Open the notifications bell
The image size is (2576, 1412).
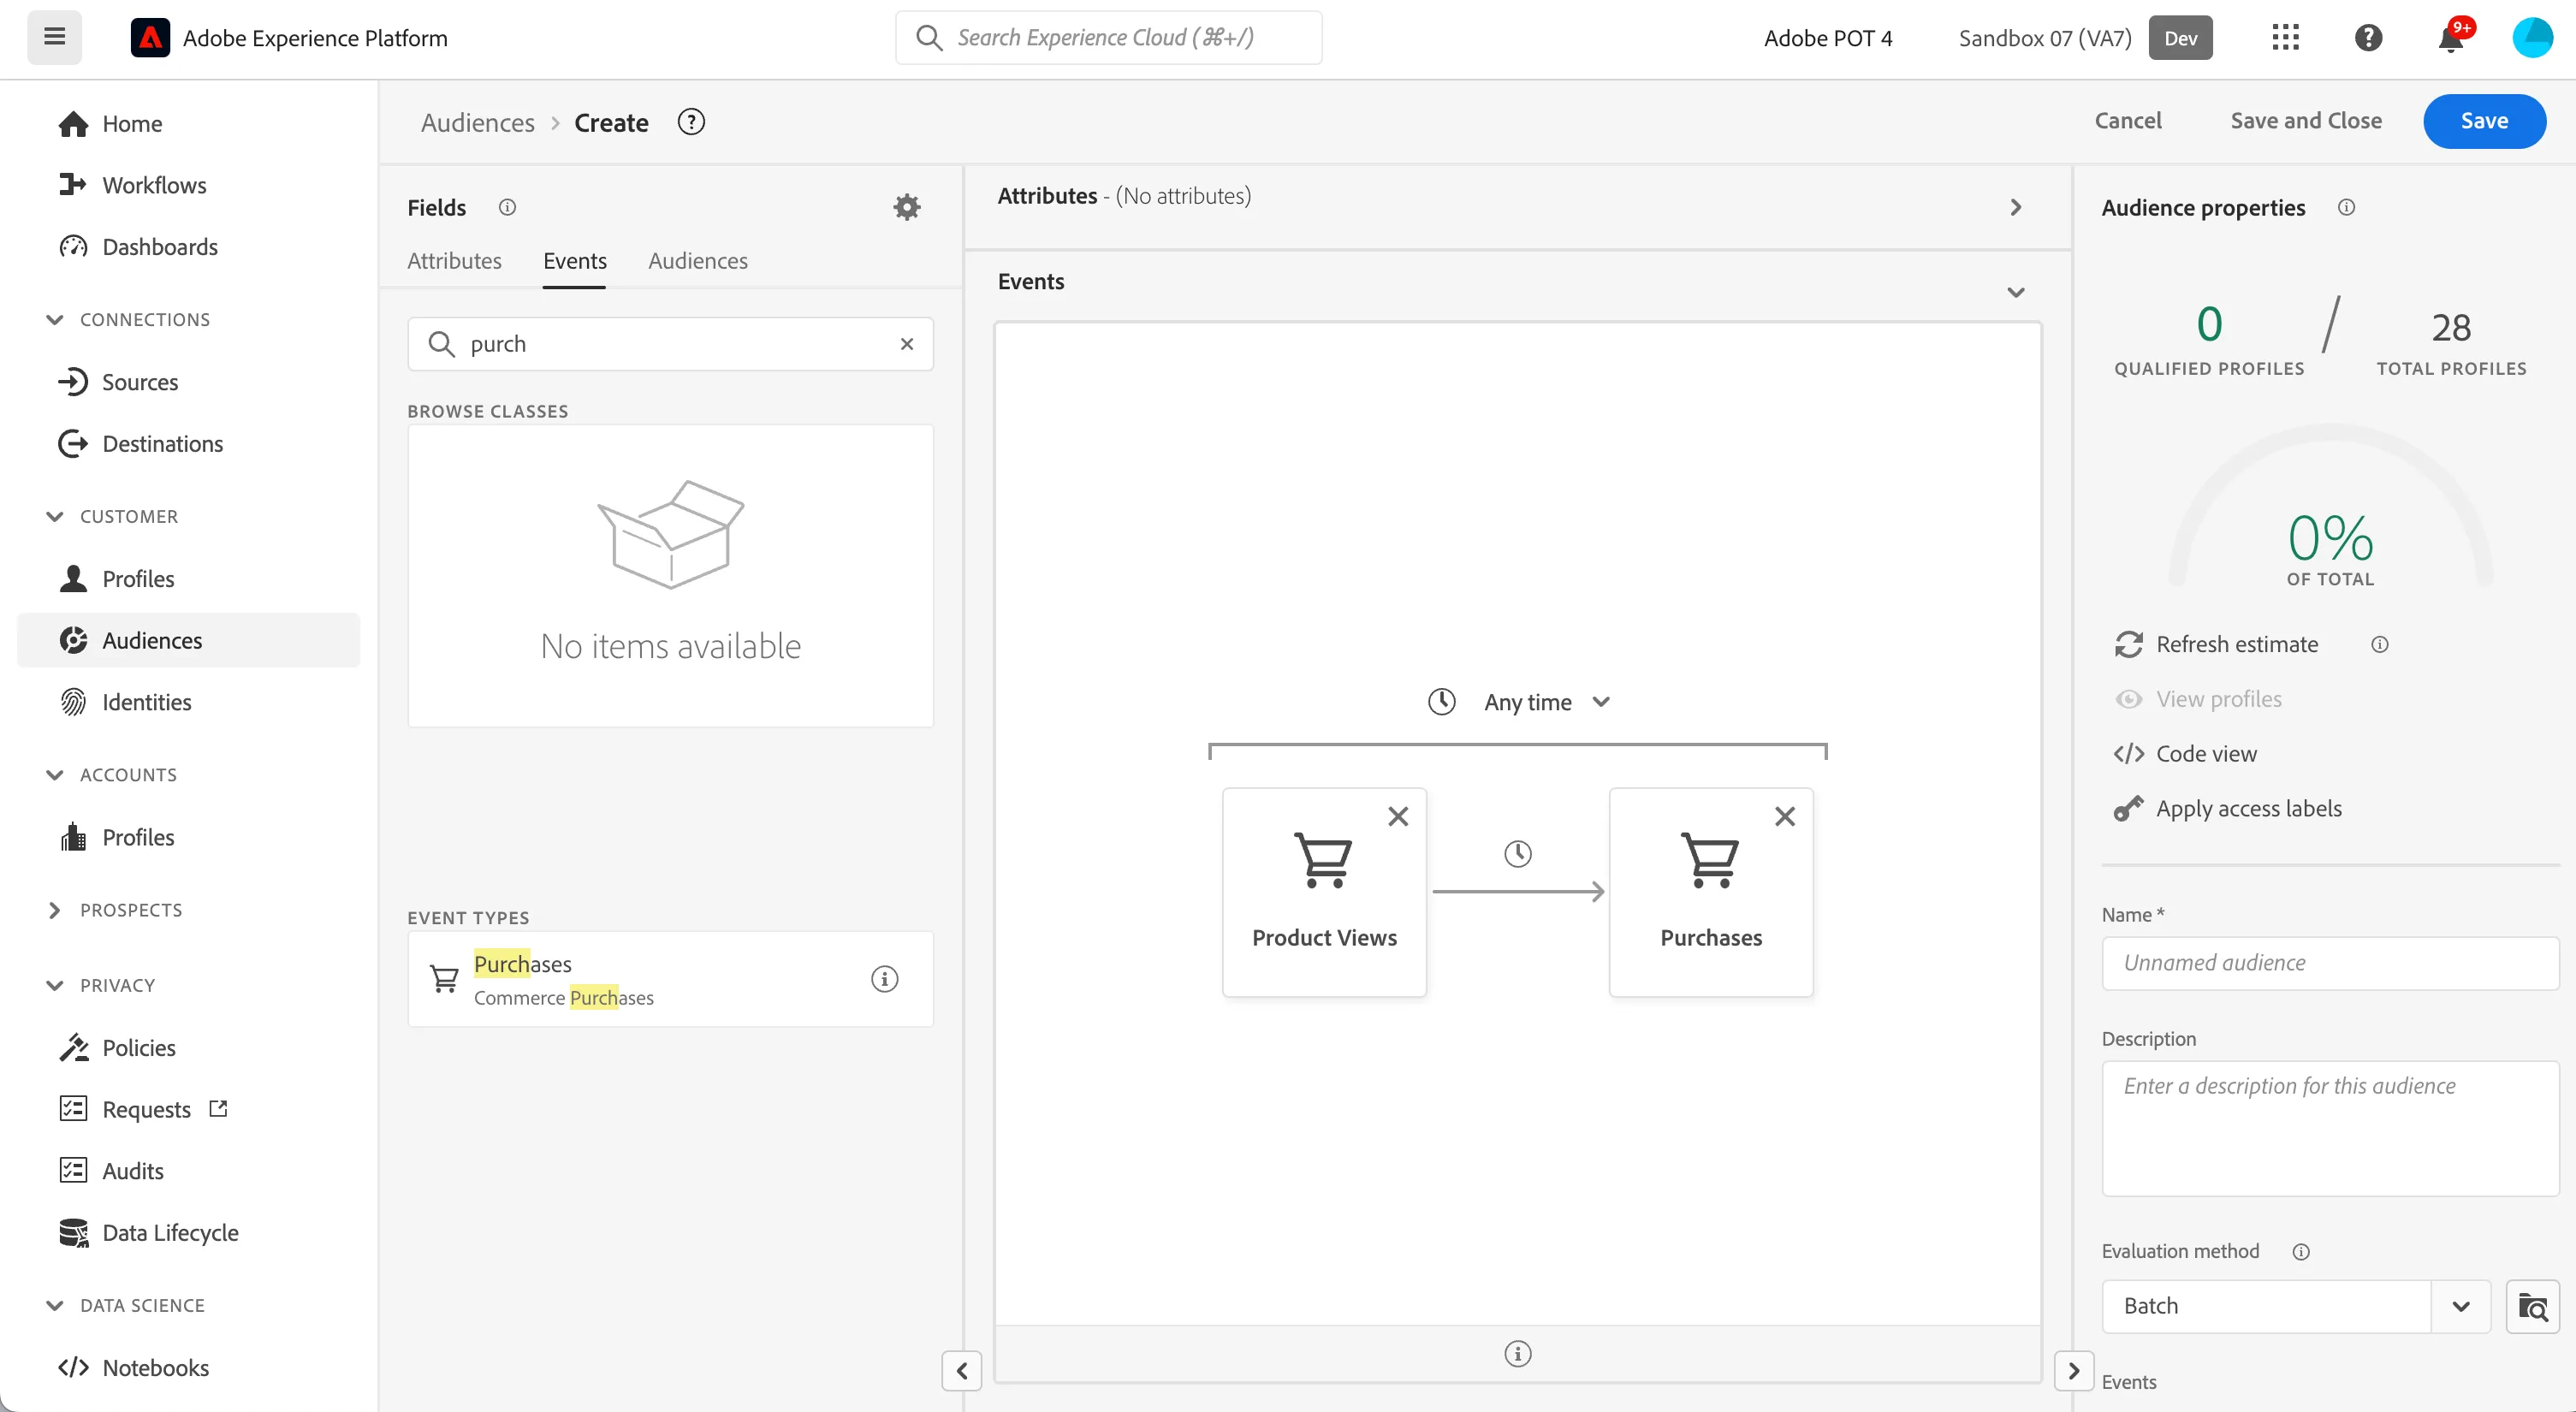click(x=2451, y=38)
